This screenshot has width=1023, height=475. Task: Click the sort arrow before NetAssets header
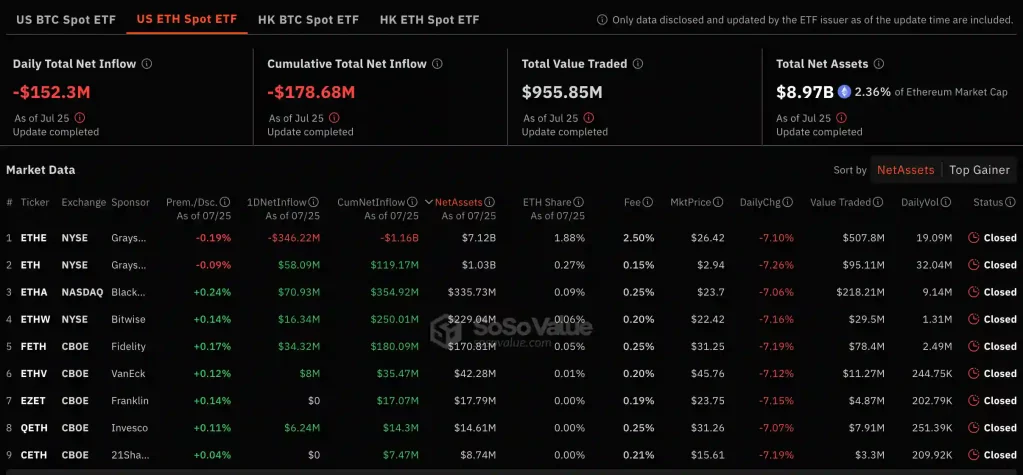pos(429,202)
